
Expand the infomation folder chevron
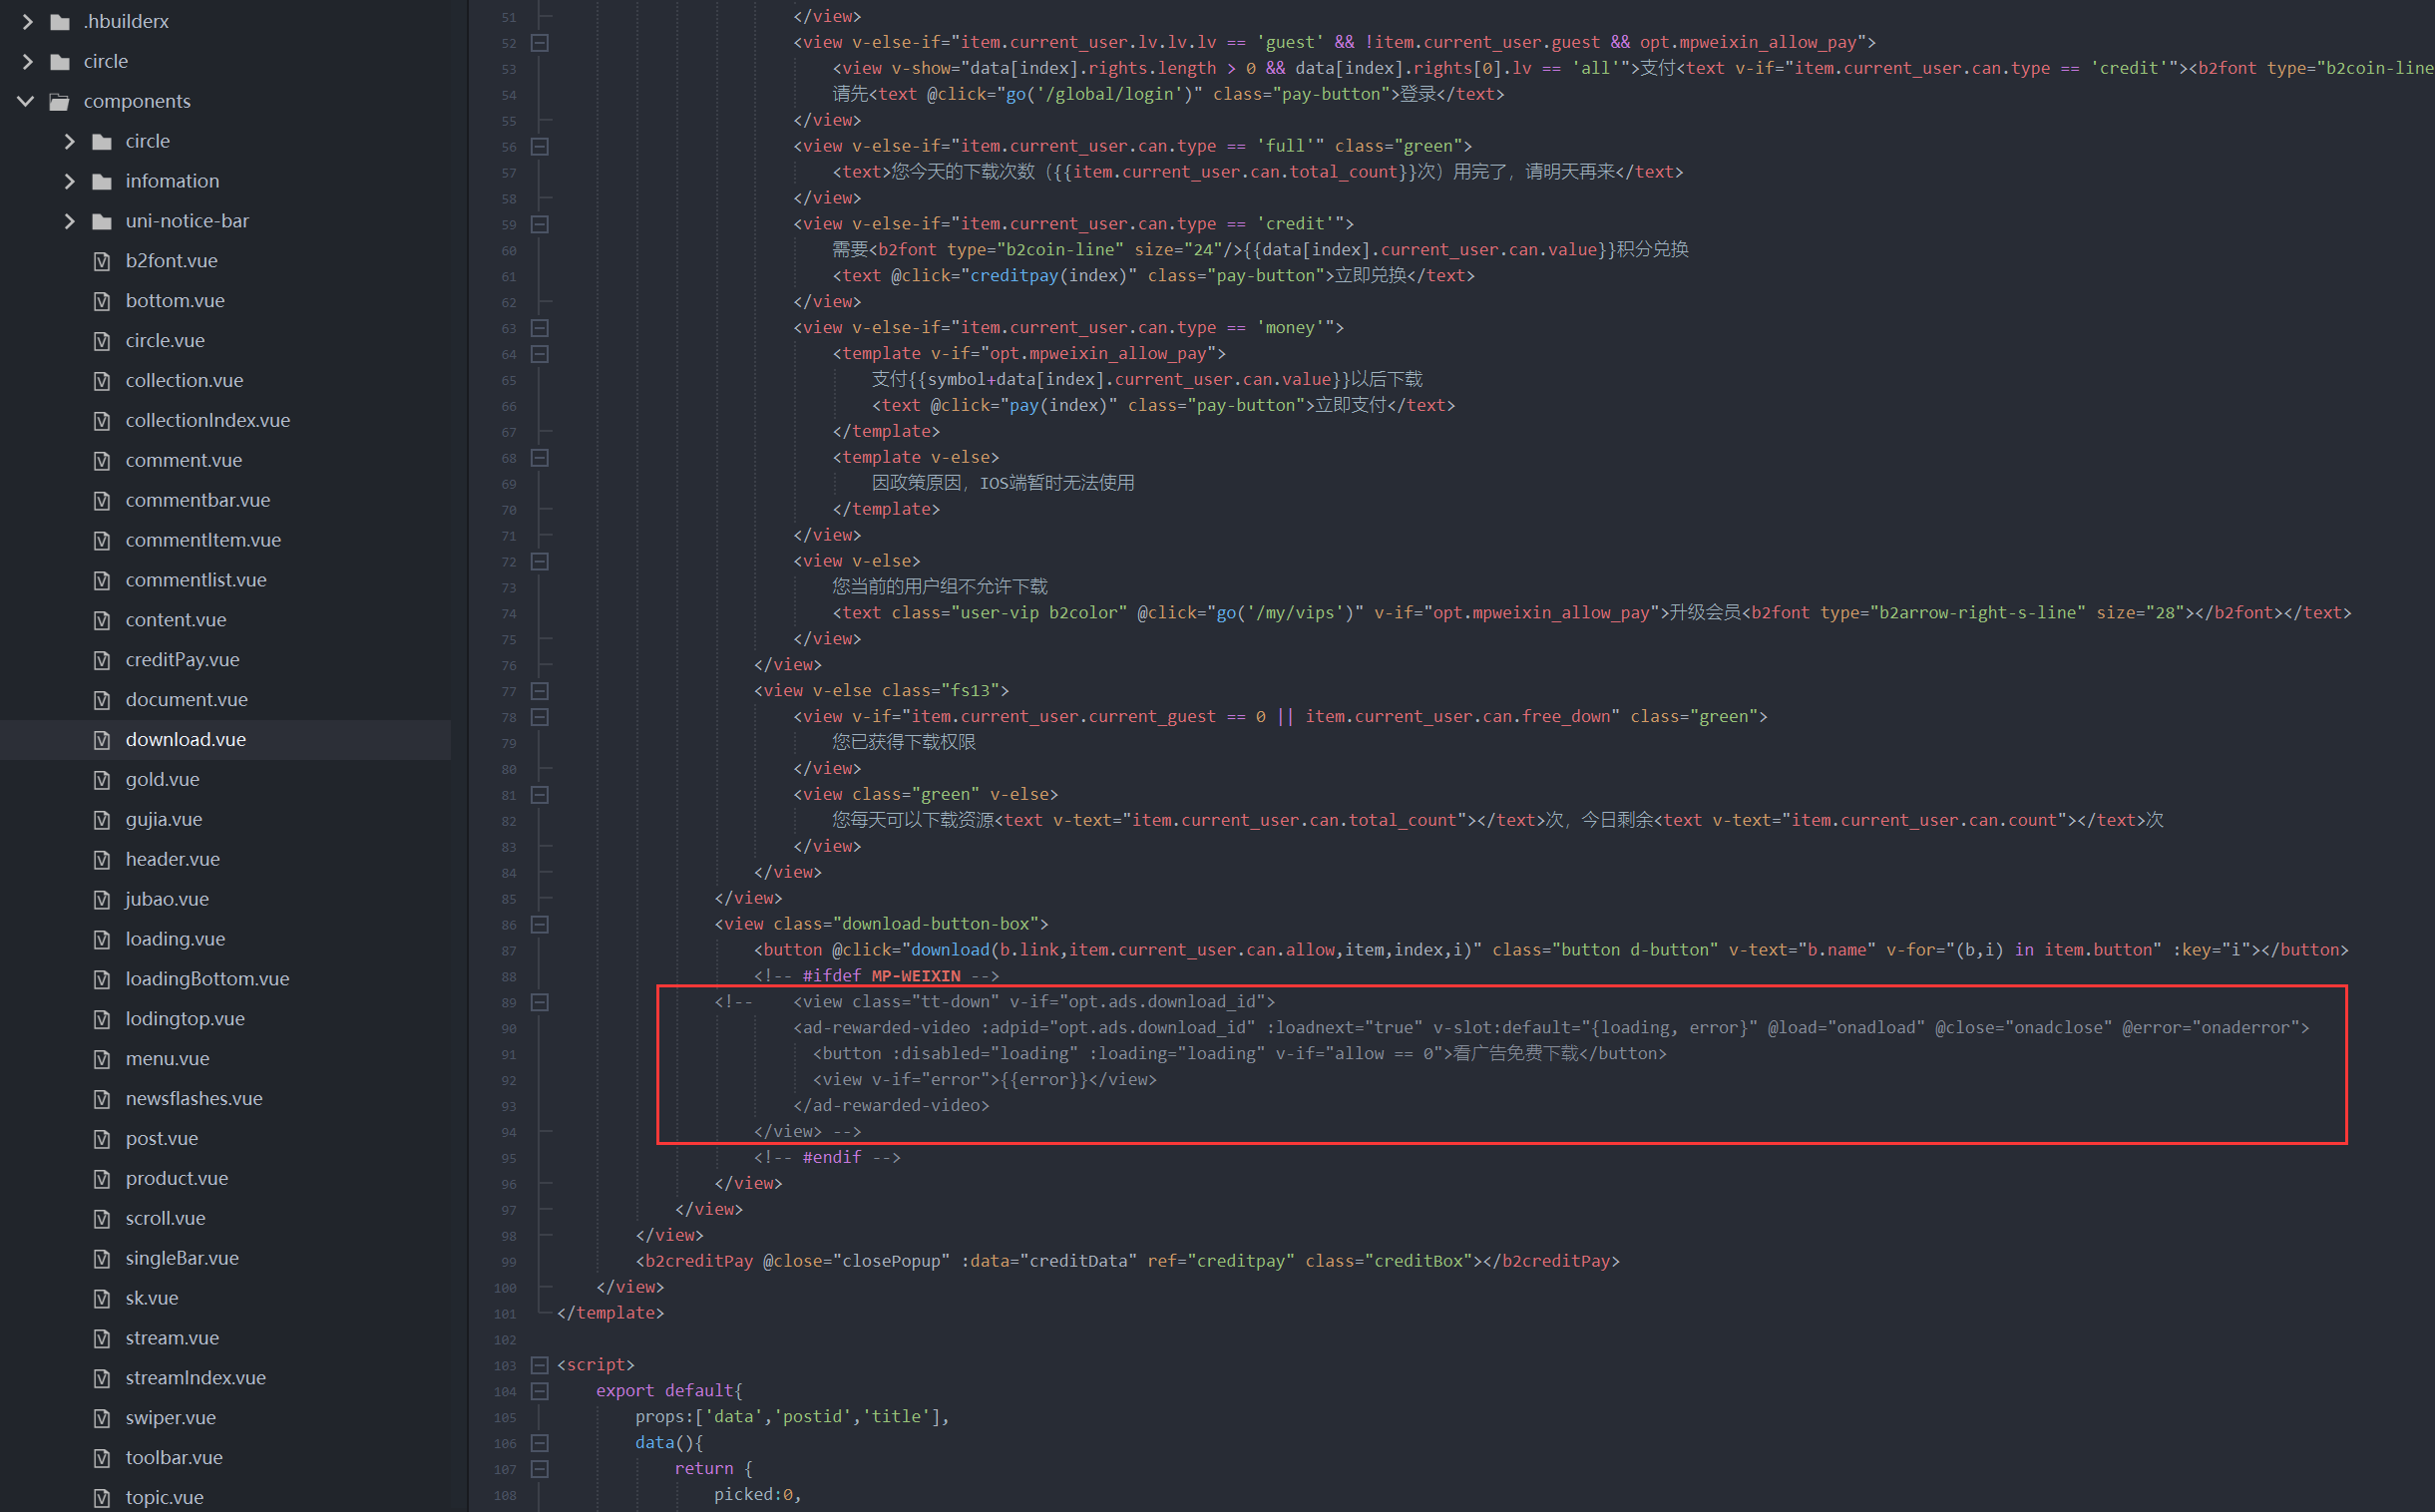point(69,181)
